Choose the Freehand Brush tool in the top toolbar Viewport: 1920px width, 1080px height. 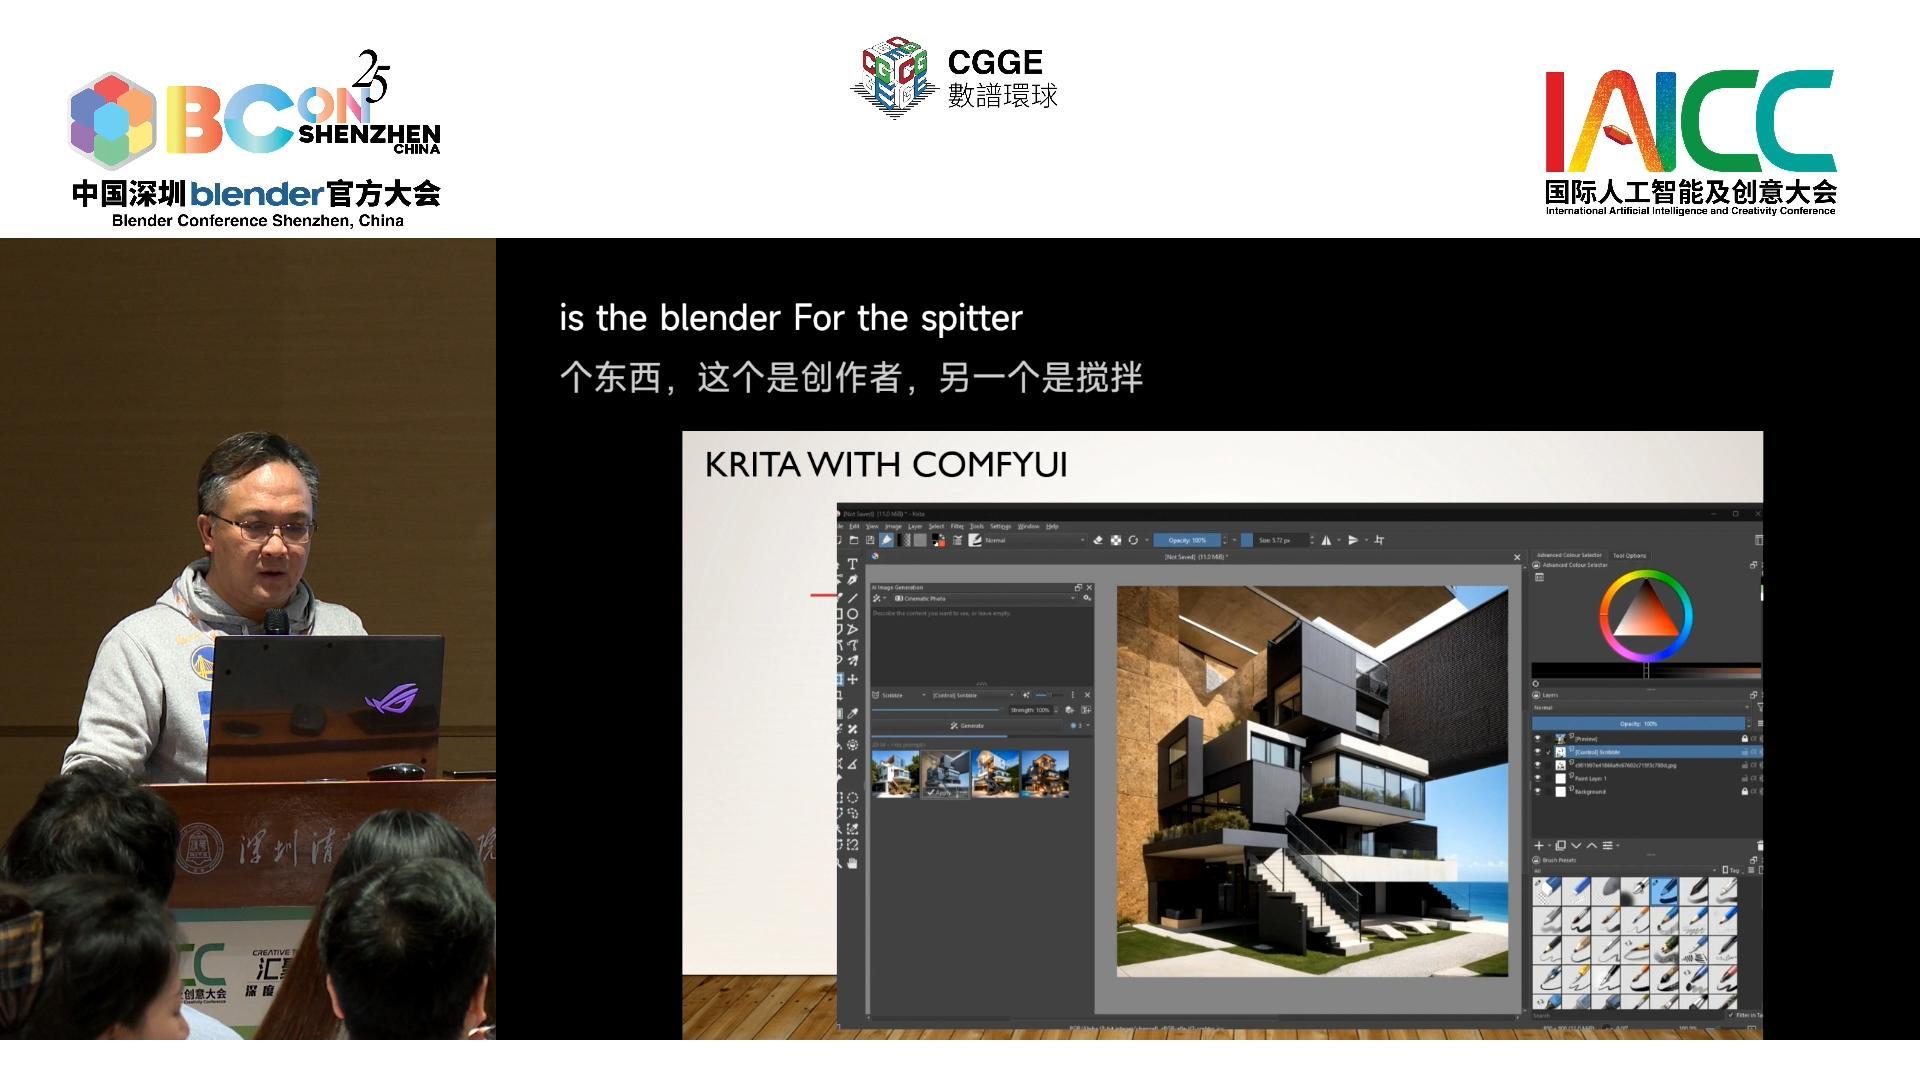(887, 540)
